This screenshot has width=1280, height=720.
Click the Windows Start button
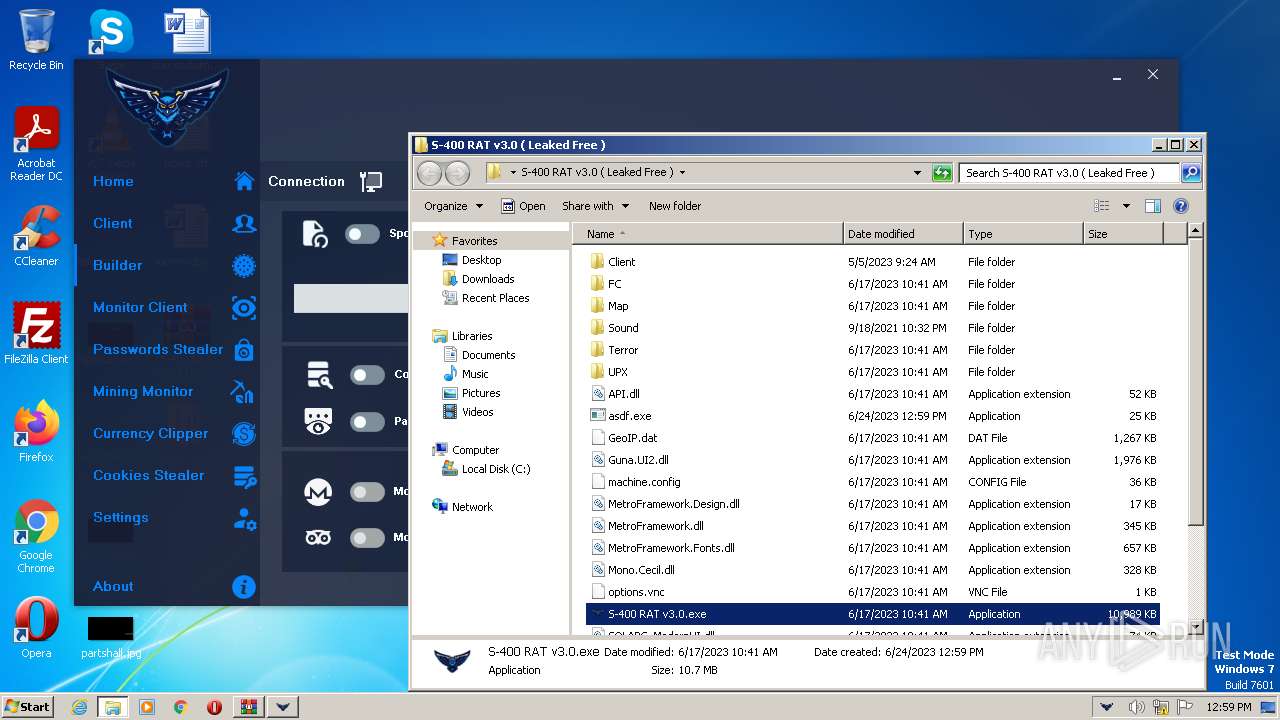tap(28, 706)
